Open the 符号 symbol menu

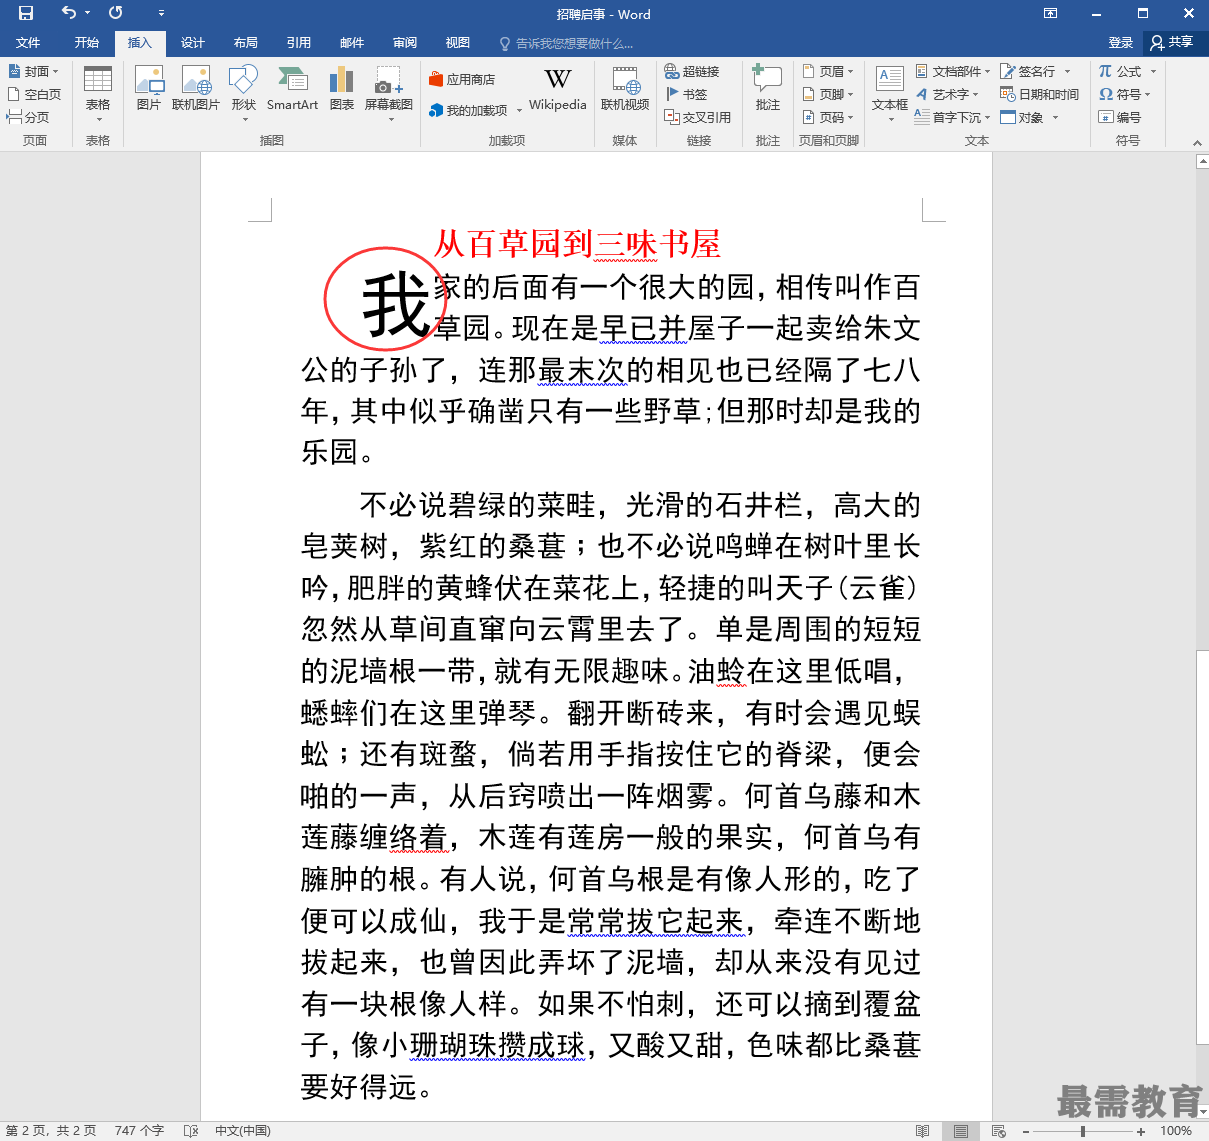coord(1125,94)
